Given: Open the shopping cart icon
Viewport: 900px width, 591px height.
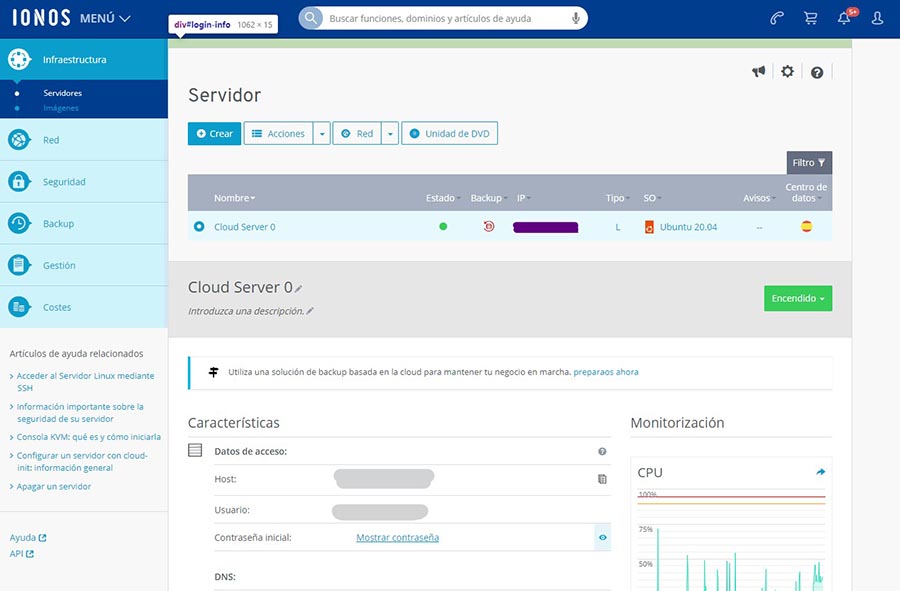Looking at the screenshot, I should click(x=810, y=18).
